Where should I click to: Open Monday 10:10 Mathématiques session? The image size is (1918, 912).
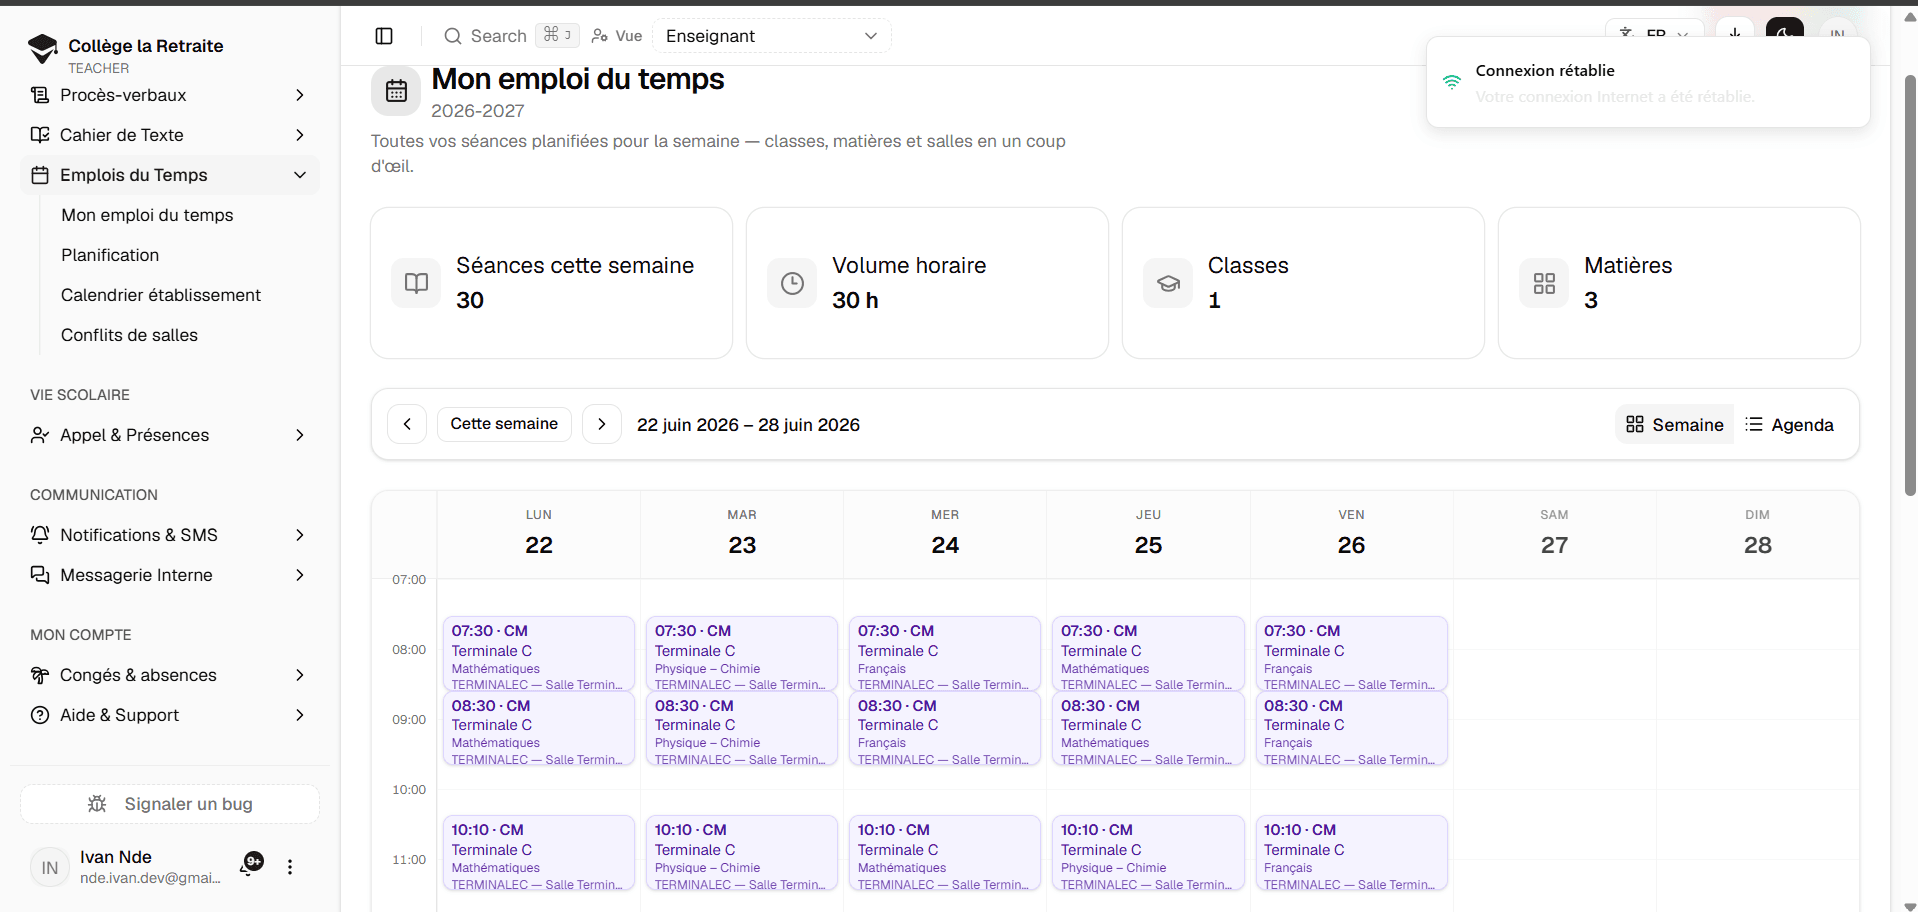point(539,853)
